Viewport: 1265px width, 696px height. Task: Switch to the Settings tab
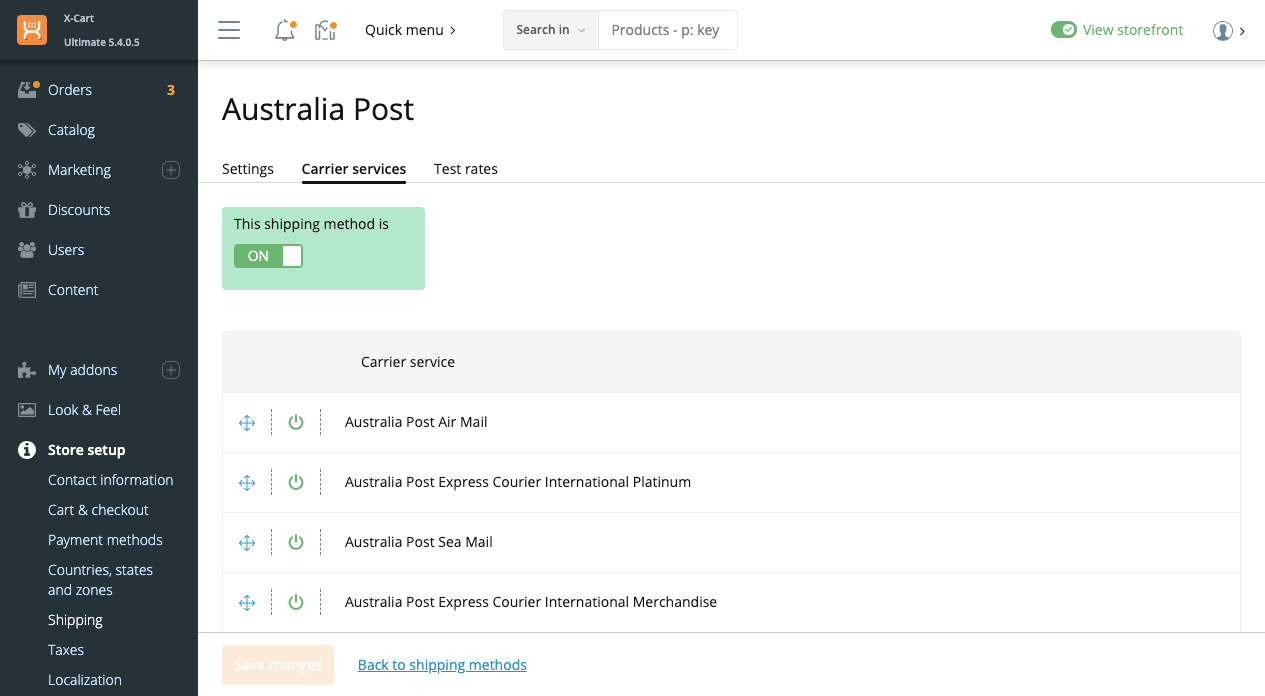(248, 169)
